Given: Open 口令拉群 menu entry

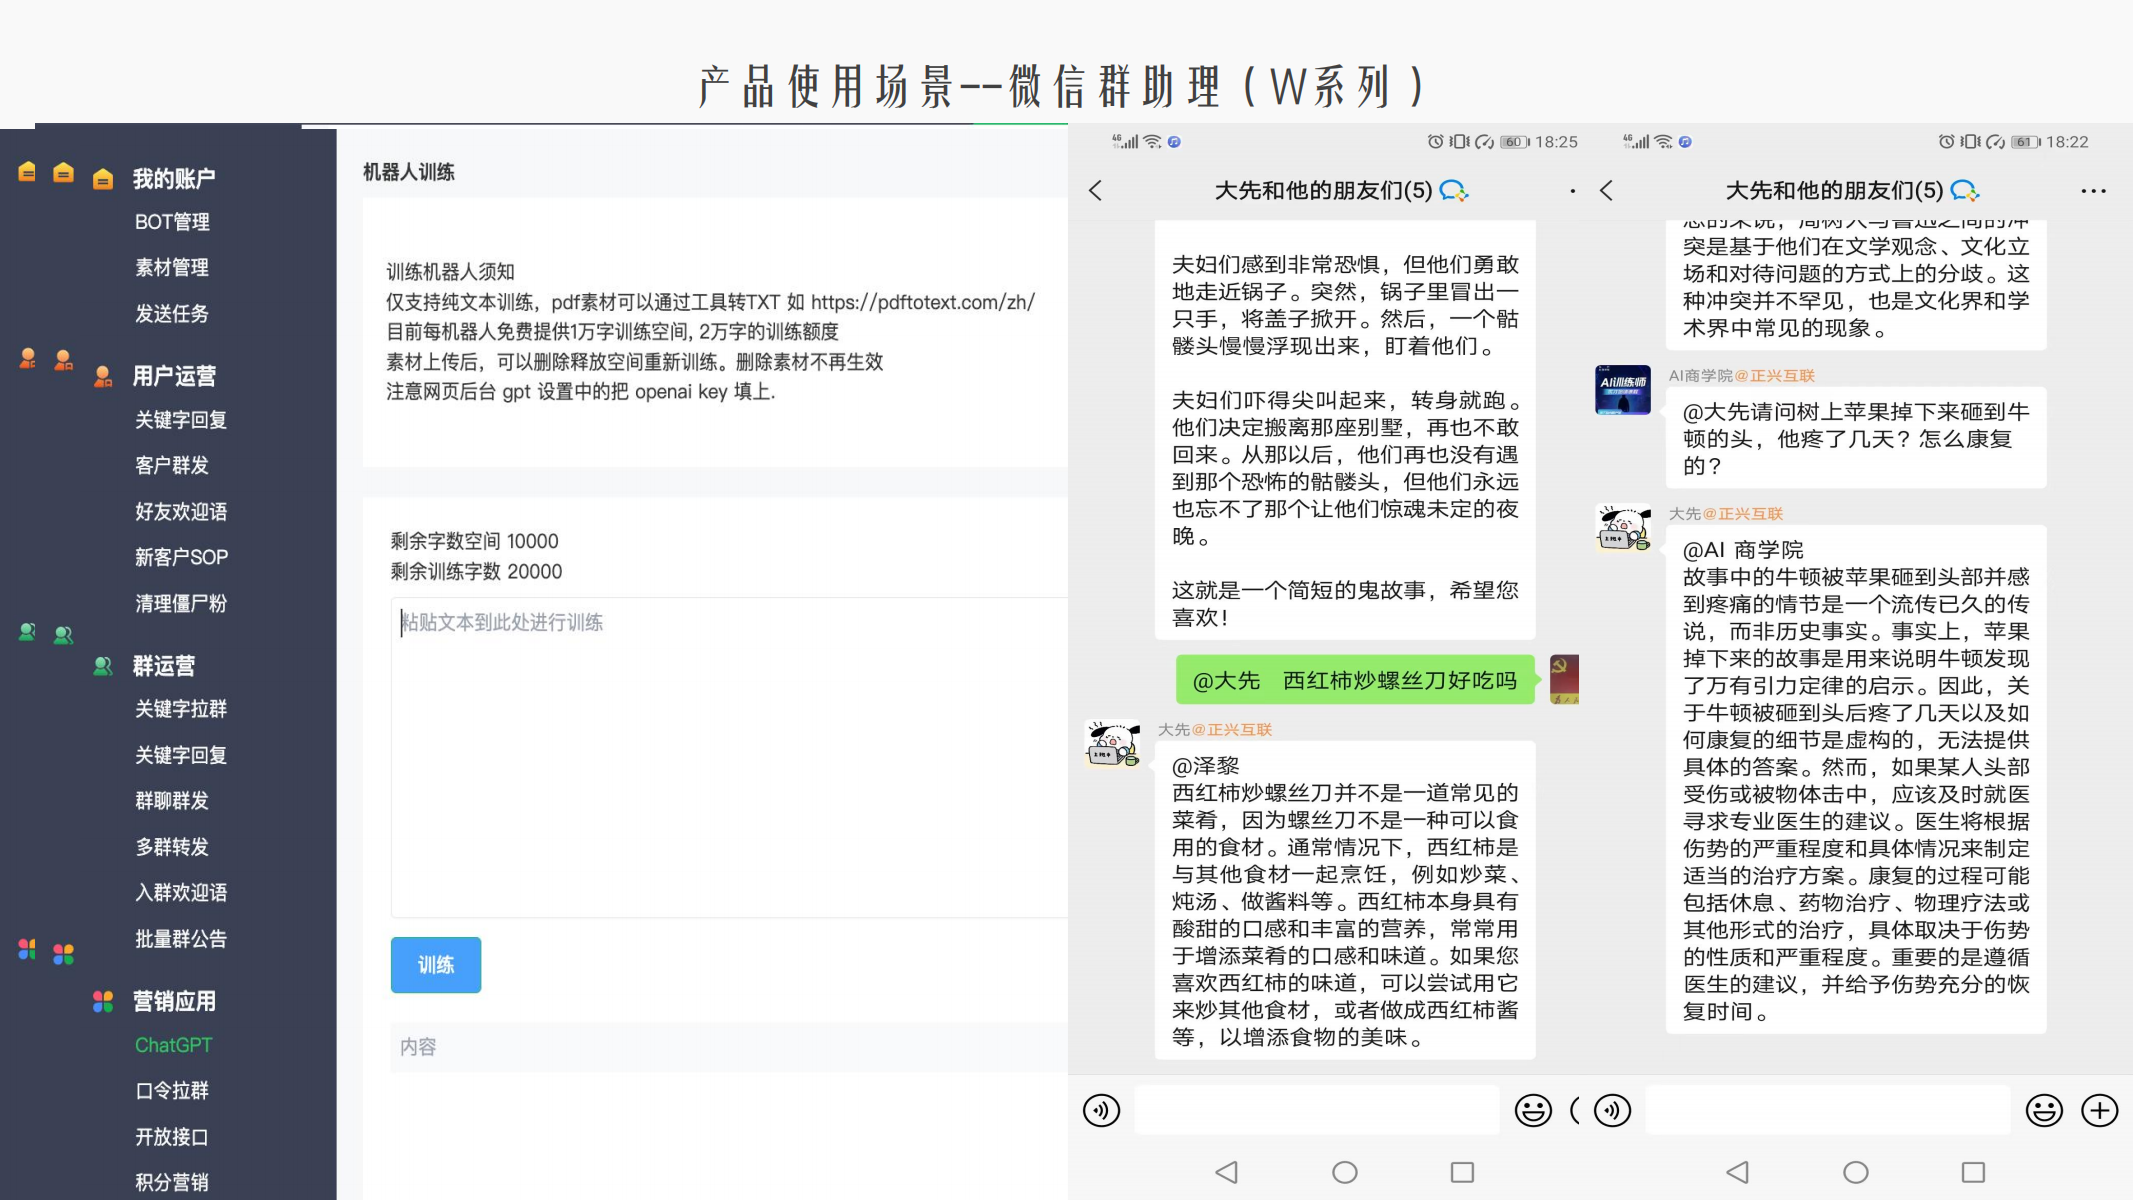Looking at the screenshot, I should (x=172, y=1091).
